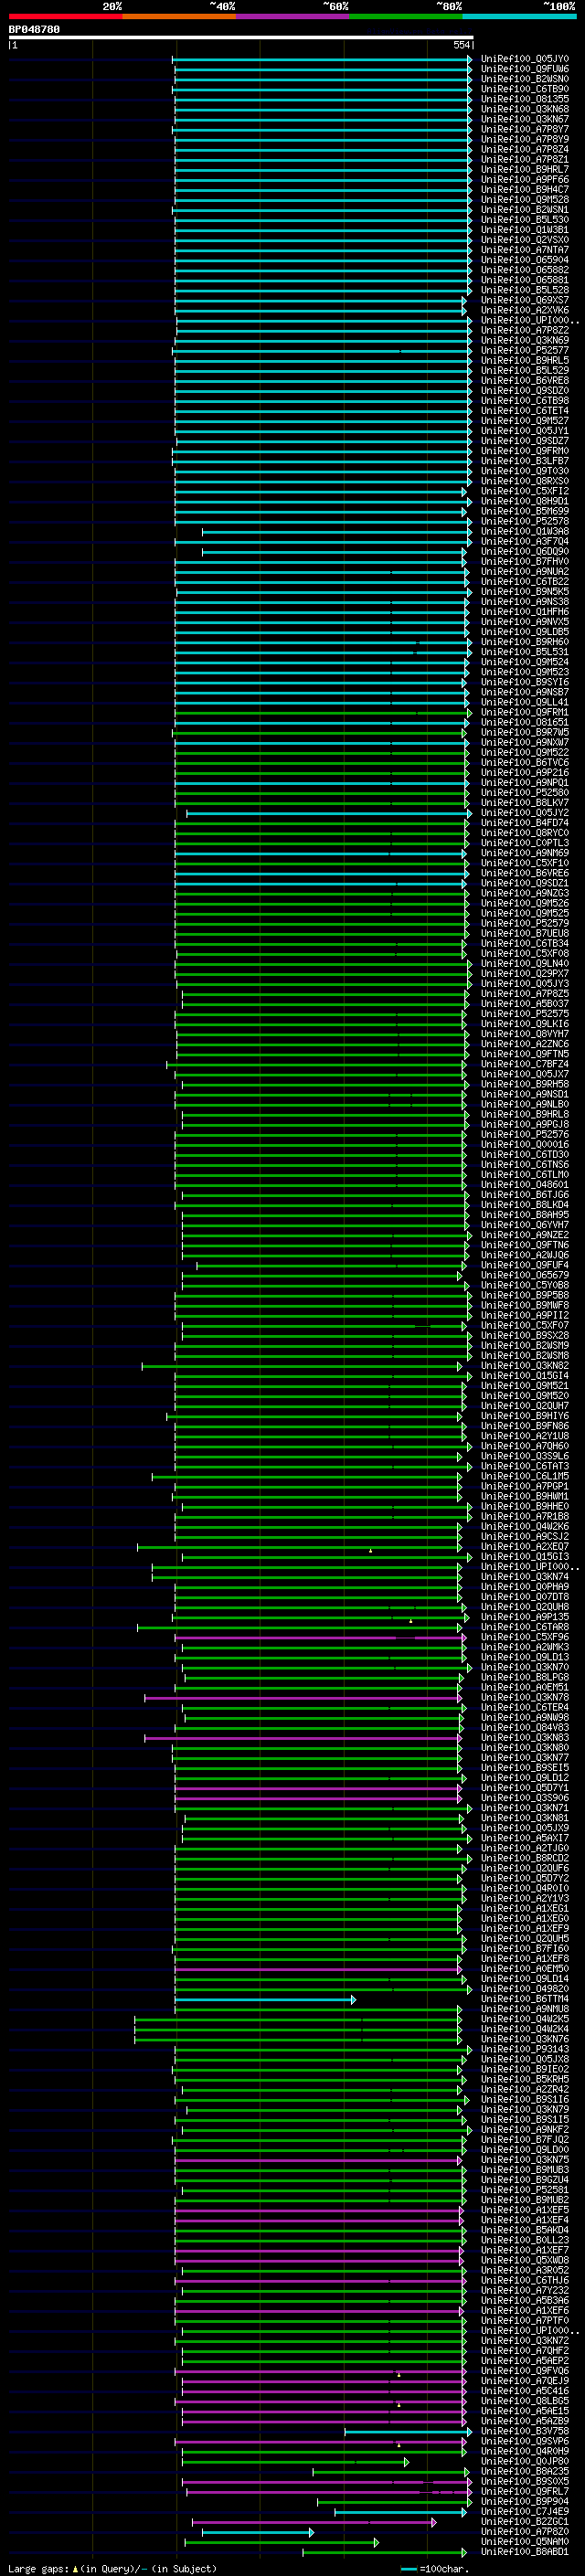Click the purple ~60% identity color segment

(292, 16)
